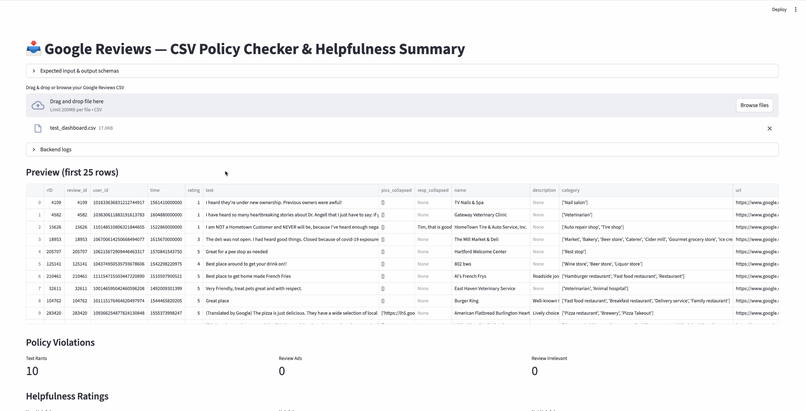Click ['Wine store', 'Beer store', 'Liquor store'] cell

[x=646, y=264]
